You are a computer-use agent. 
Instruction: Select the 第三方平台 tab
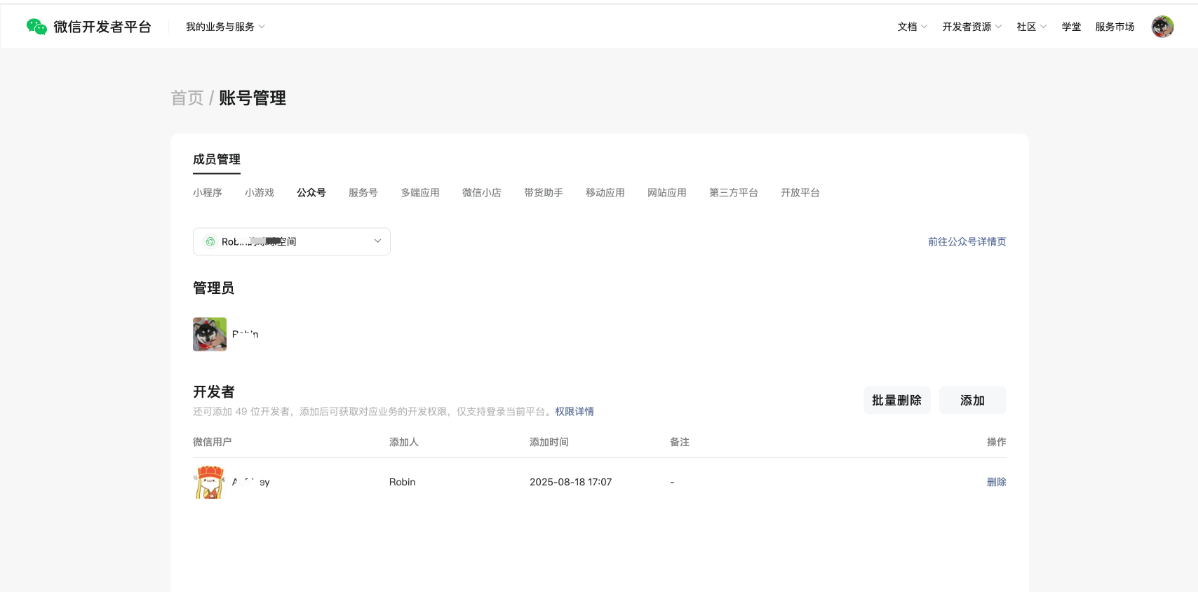coord(733,193)
